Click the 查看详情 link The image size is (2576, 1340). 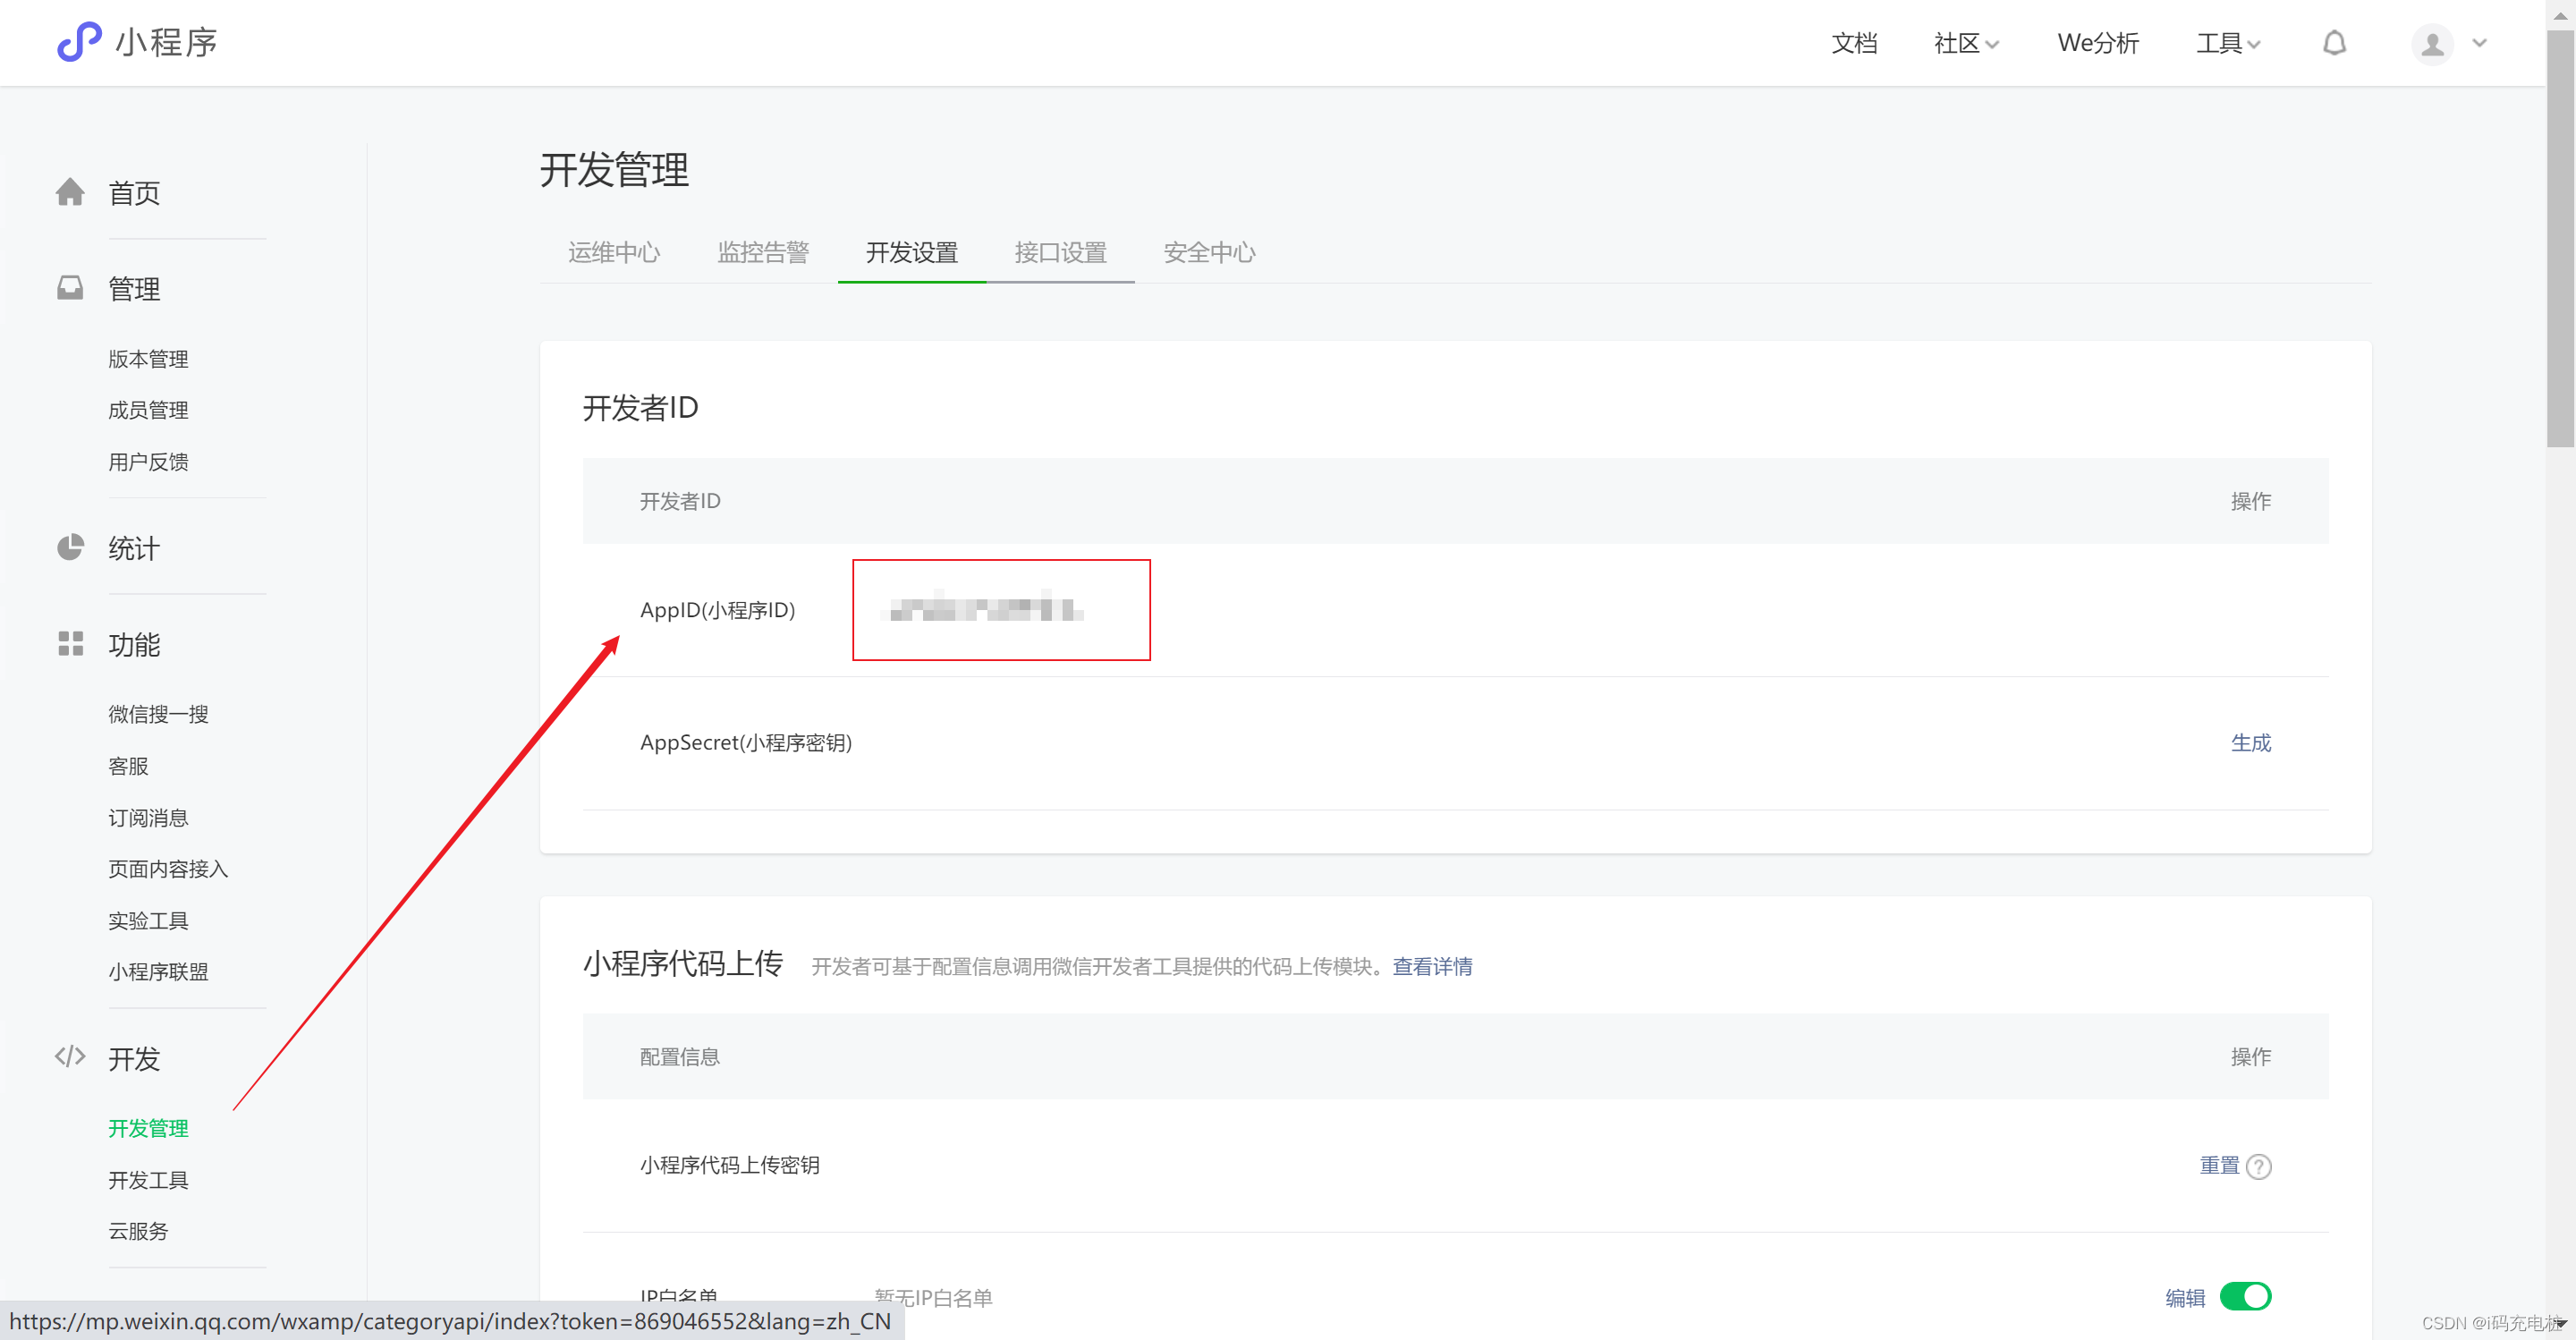pos(1432,966)
